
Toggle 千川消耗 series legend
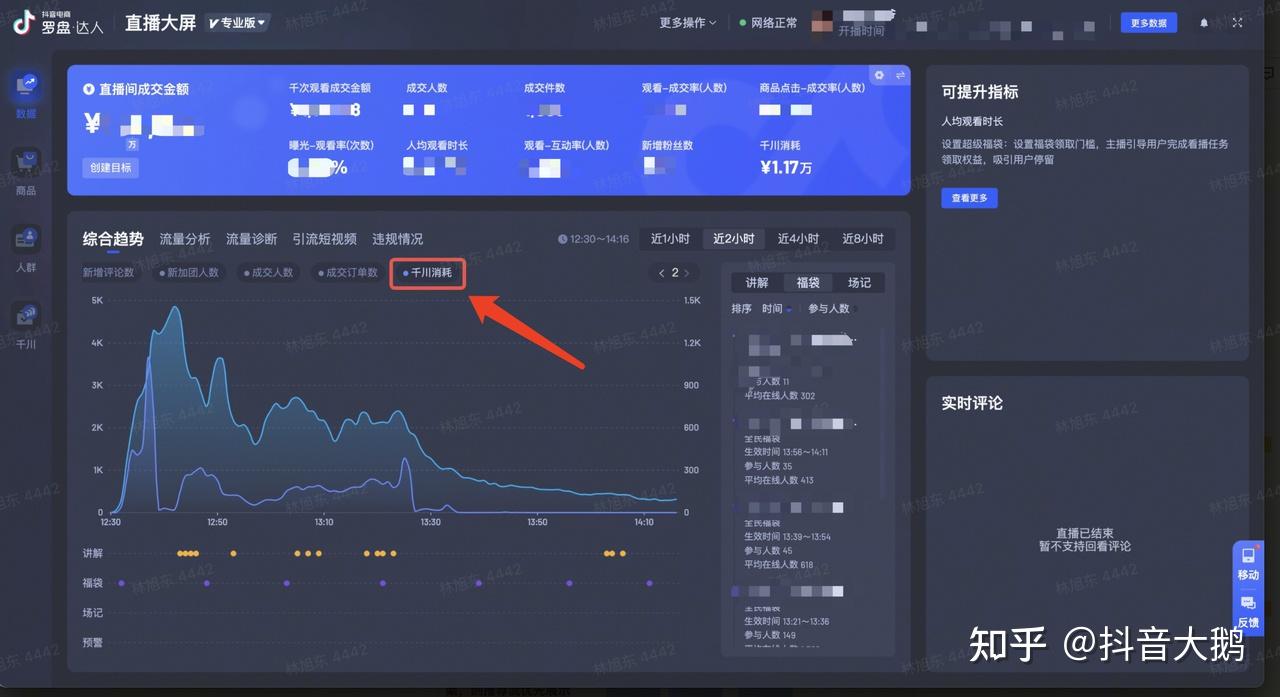click(427, 272)
